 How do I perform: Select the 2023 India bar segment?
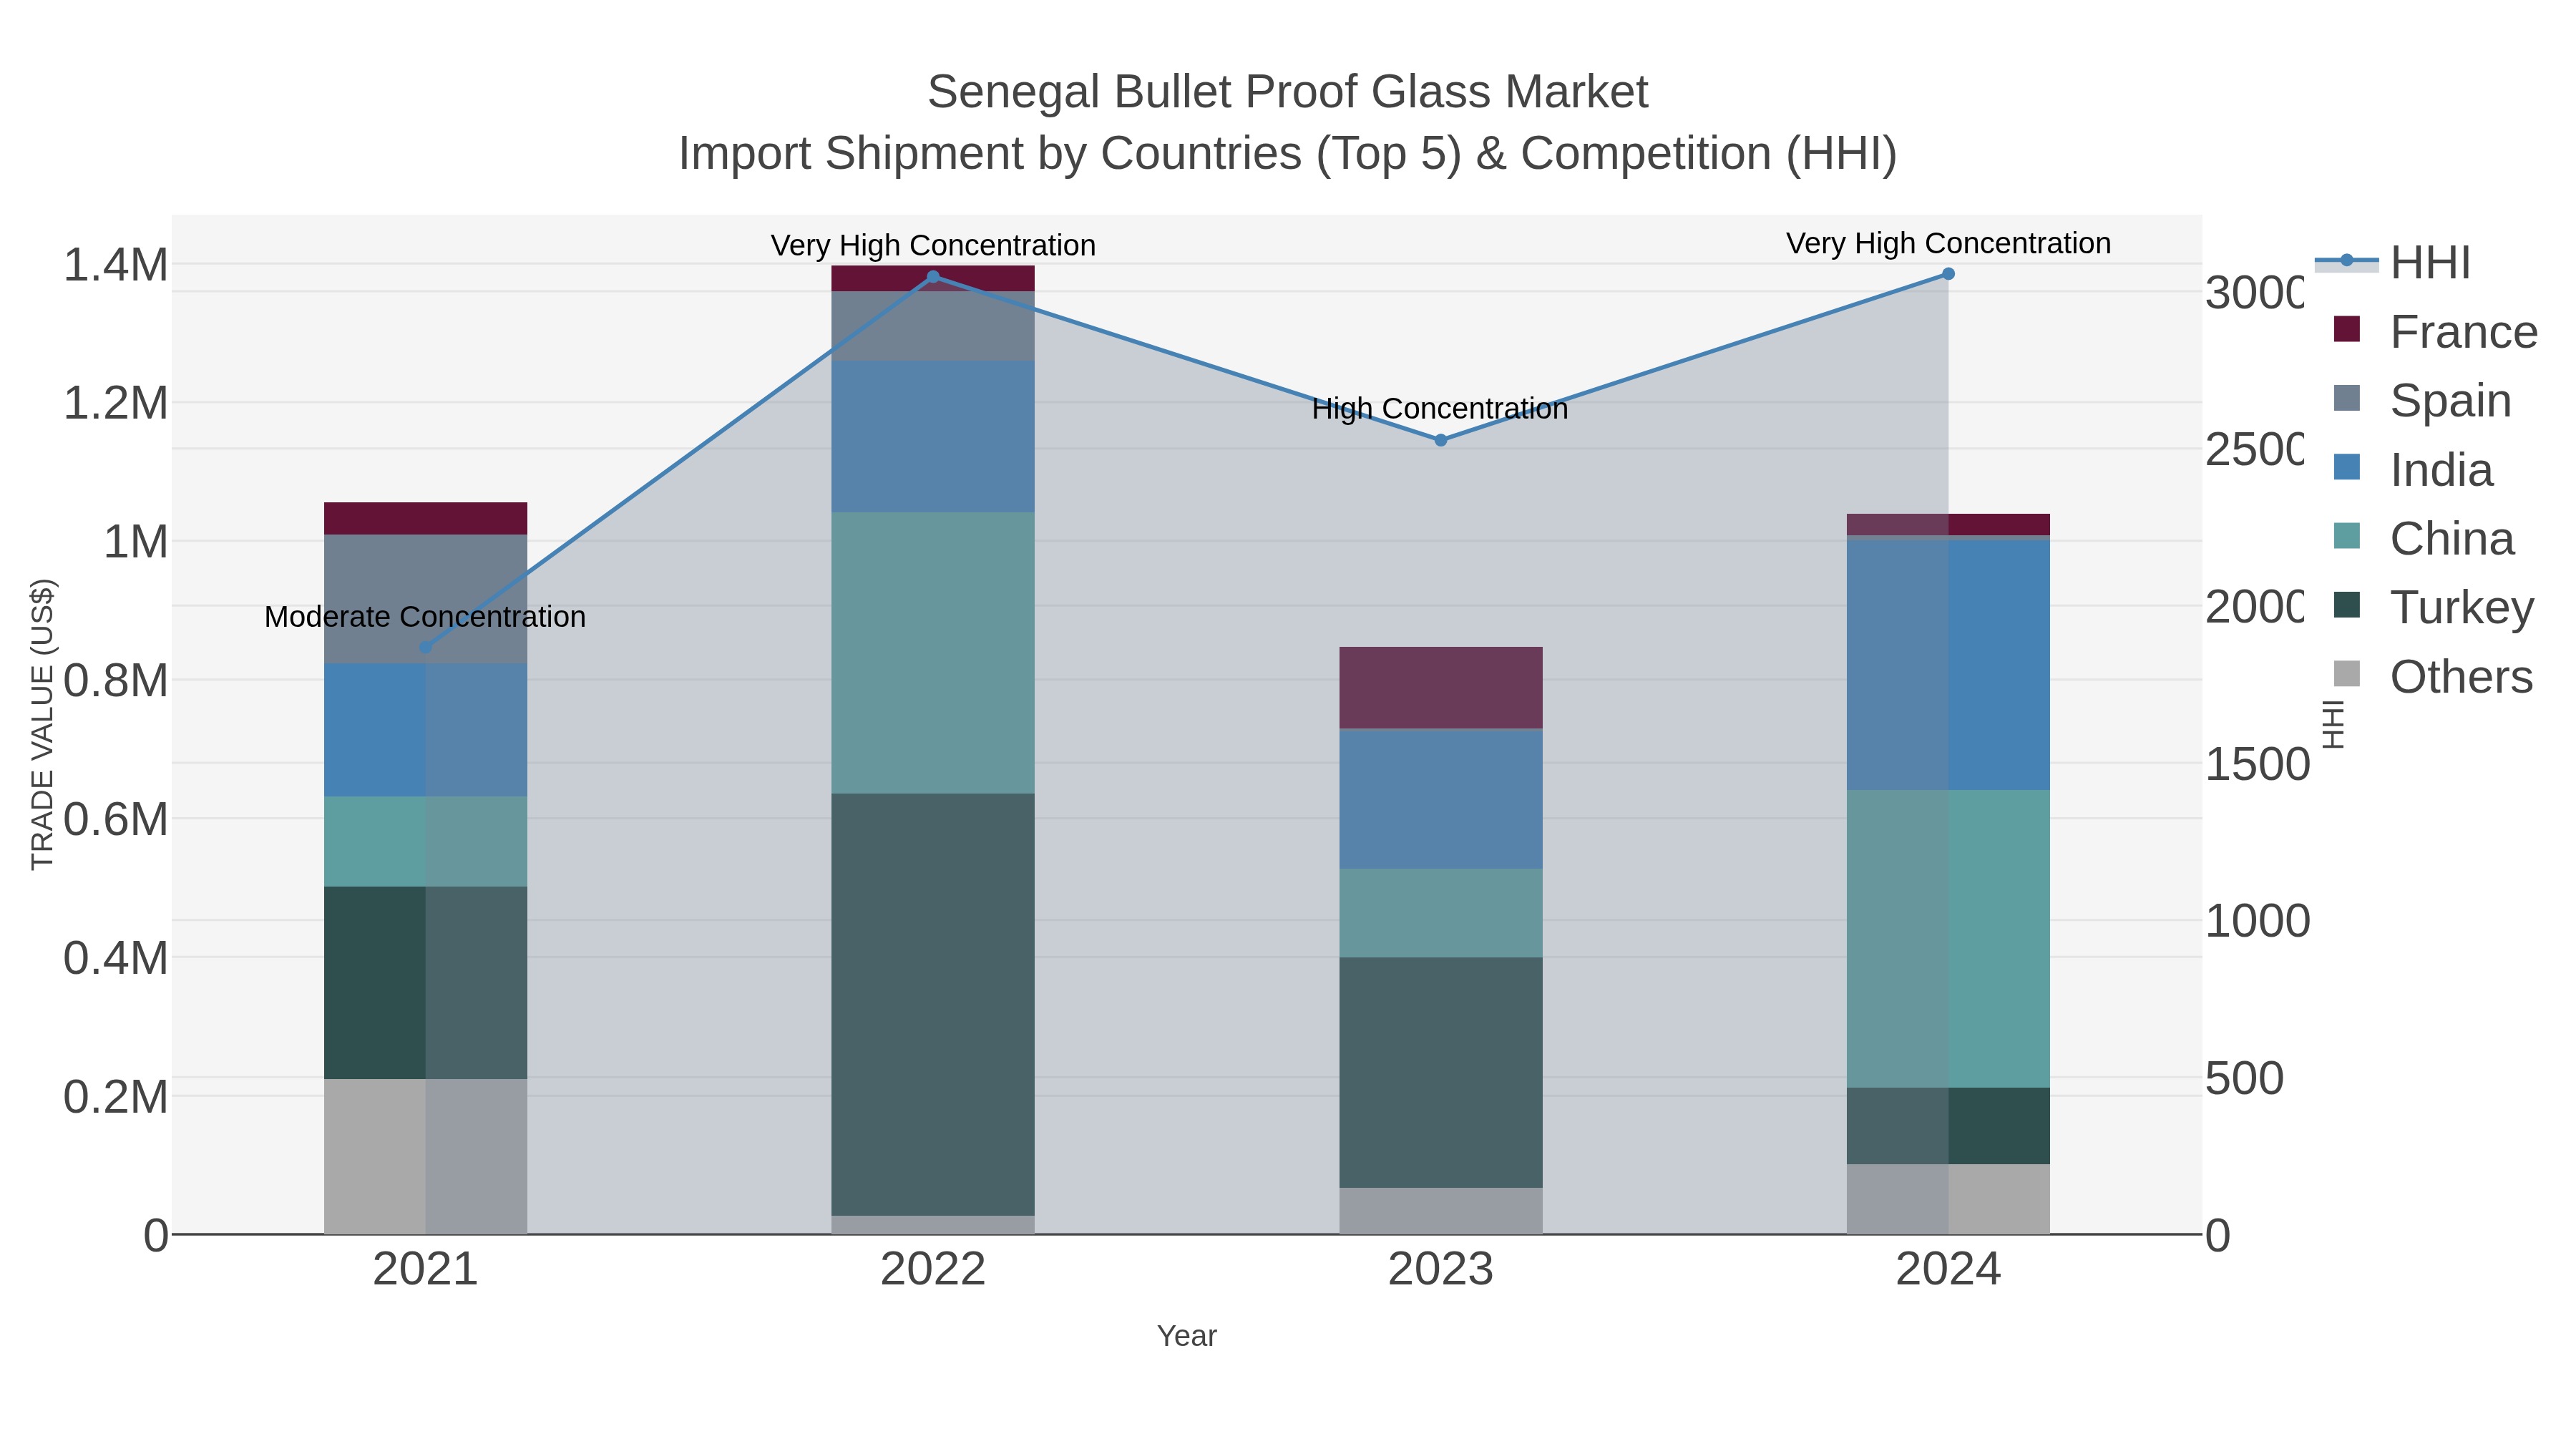(1441, 799)
